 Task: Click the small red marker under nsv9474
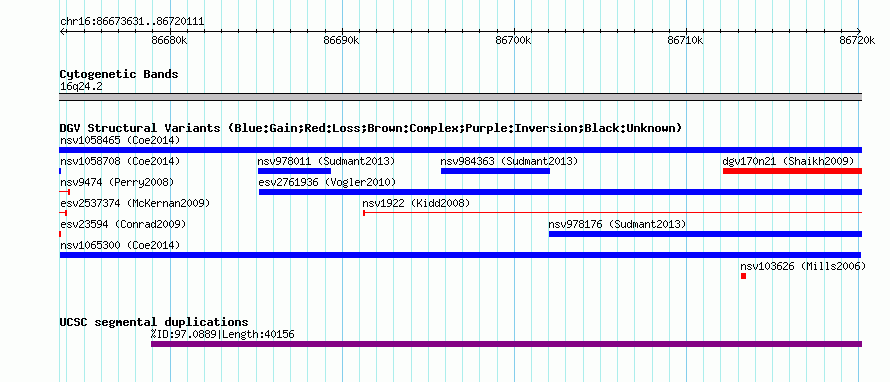pos(65,192)
